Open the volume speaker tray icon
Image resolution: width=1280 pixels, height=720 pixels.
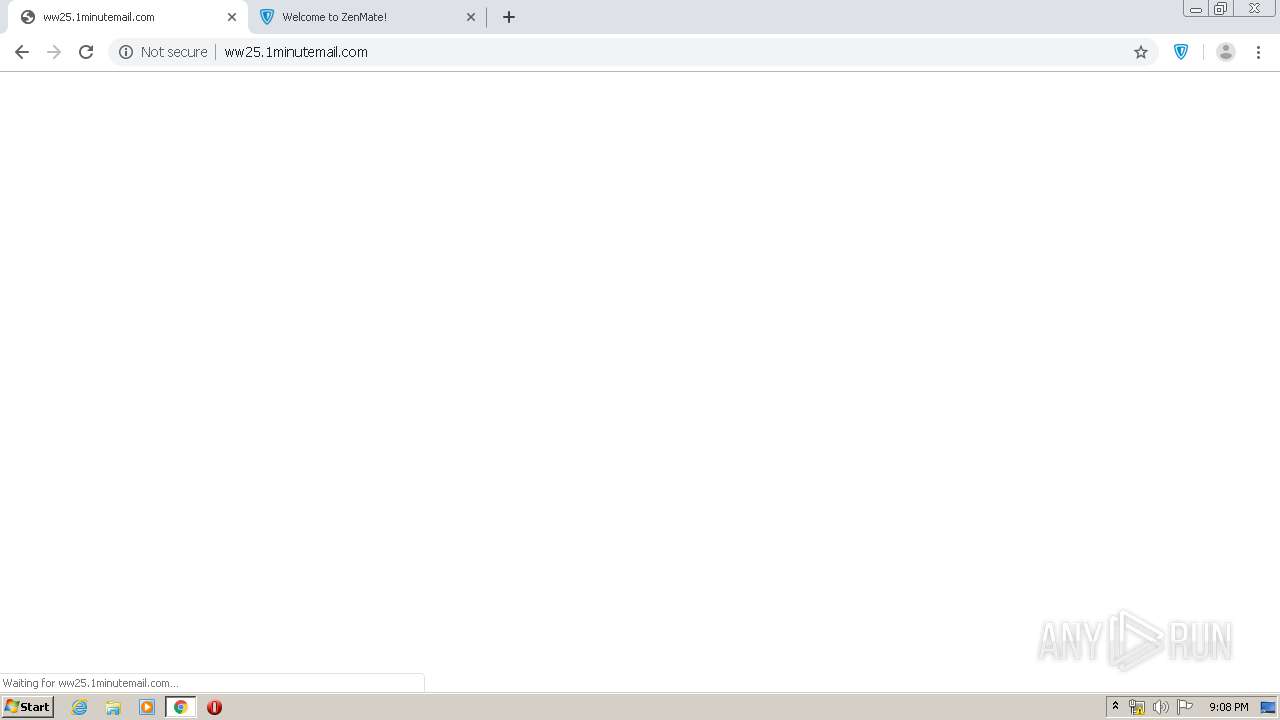coord(1161,707)
